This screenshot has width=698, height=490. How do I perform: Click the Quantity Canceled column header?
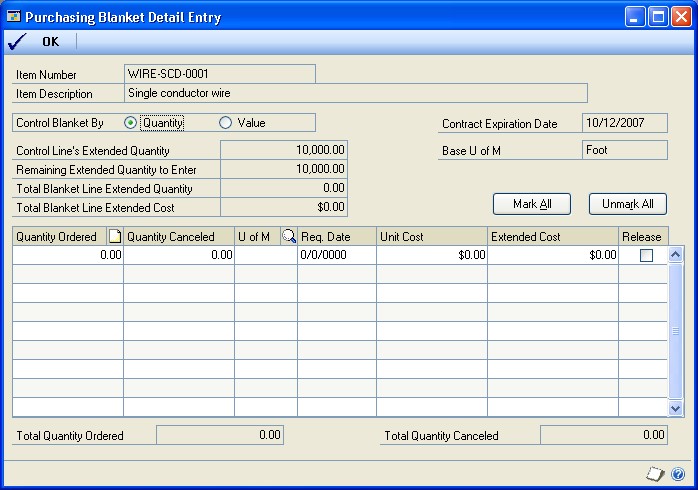tap(179, 236)
